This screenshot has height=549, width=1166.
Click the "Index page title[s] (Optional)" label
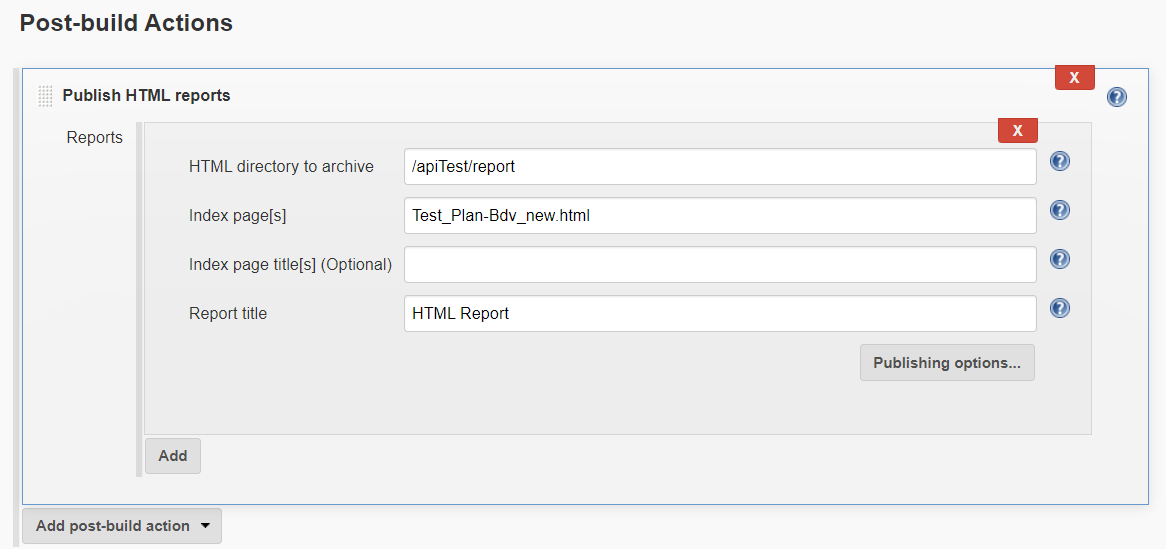[x=290, y=265]
